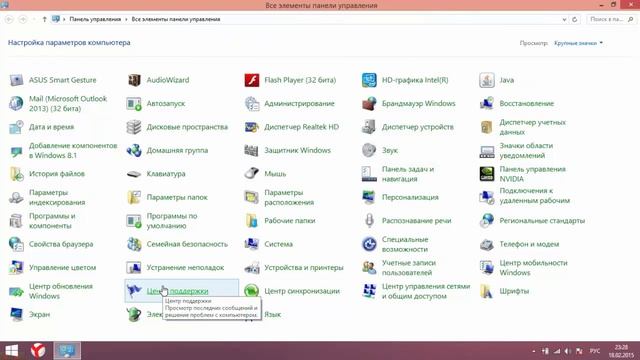The height and width of the screenshot is (360, 640).
Task: Click the taskbar clock and date
Action: pyautogui.click(x=622, y=351)
